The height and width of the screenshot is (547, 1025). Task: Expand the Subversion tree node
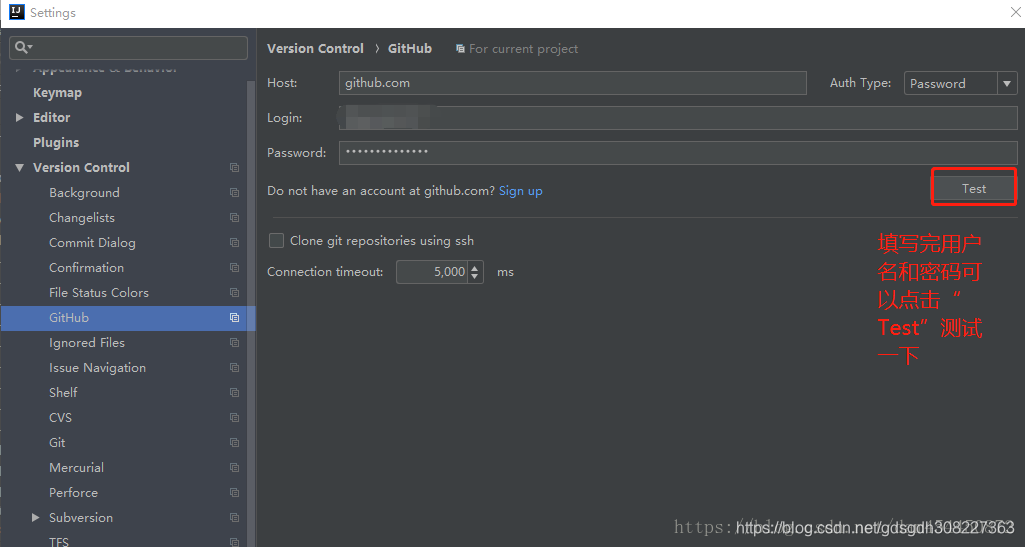point(35,518)
